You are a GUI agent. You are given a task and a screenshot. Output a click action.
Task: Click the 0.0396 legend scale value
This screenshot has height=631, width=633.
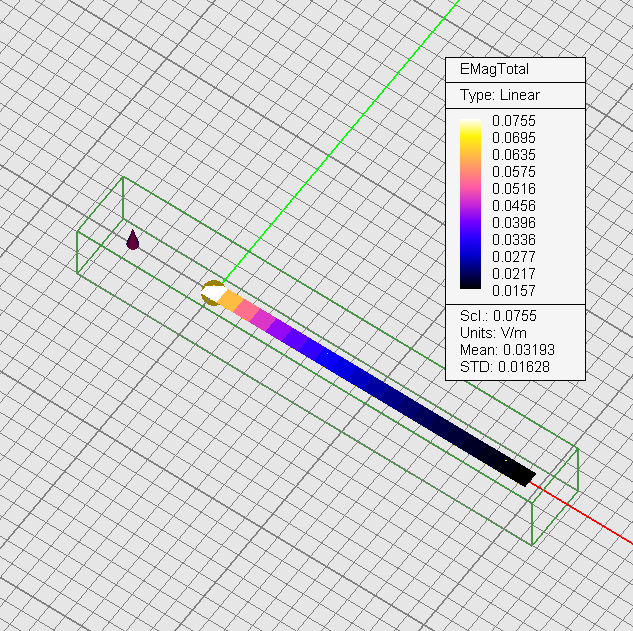pyautogui.click(x=513, y=223)
